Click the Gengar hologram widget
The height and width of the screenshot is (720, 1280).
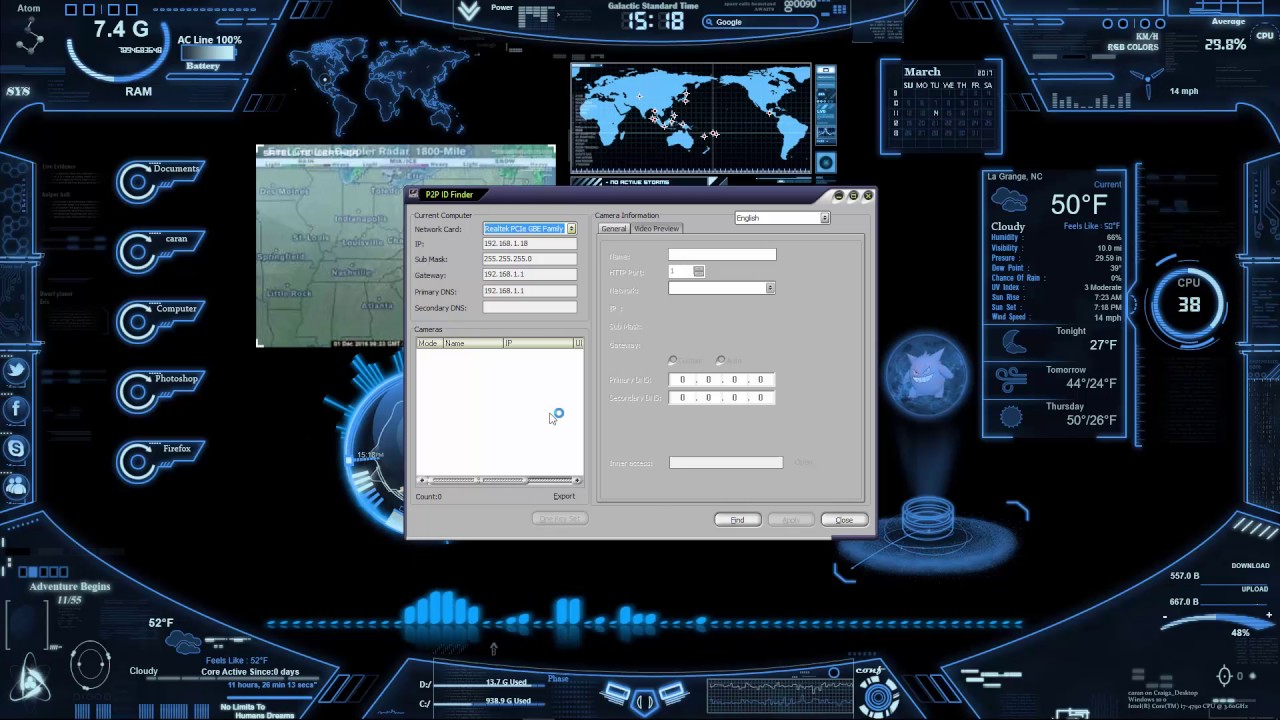pyautogui.click(x=927, y=378)
